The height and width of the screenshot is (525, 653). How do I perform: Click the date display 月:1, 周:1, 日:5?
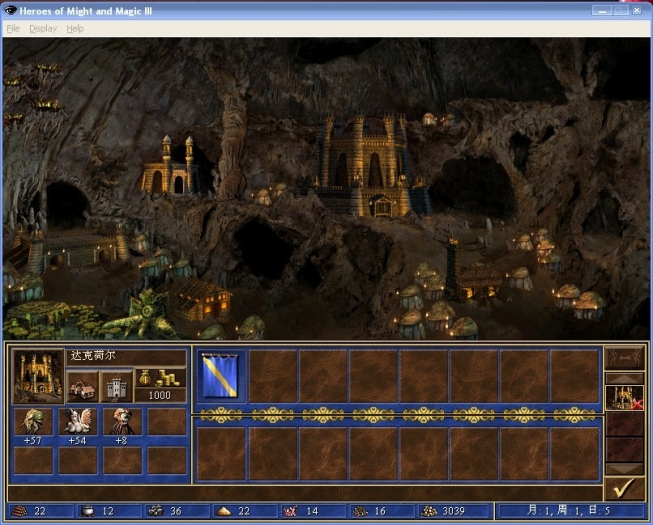pyautogui.click(x=569, y=511)
